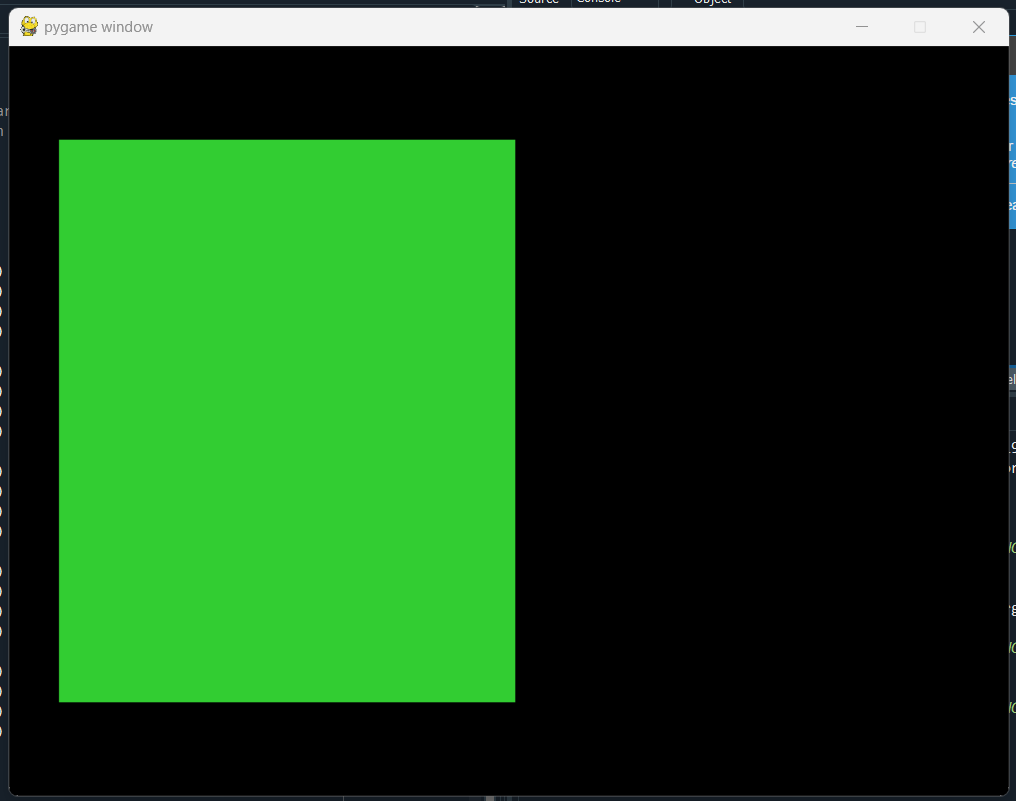Screen dimensions: 1016x801
Task: Click the center of the green rectangle
Action: [287, 420]
